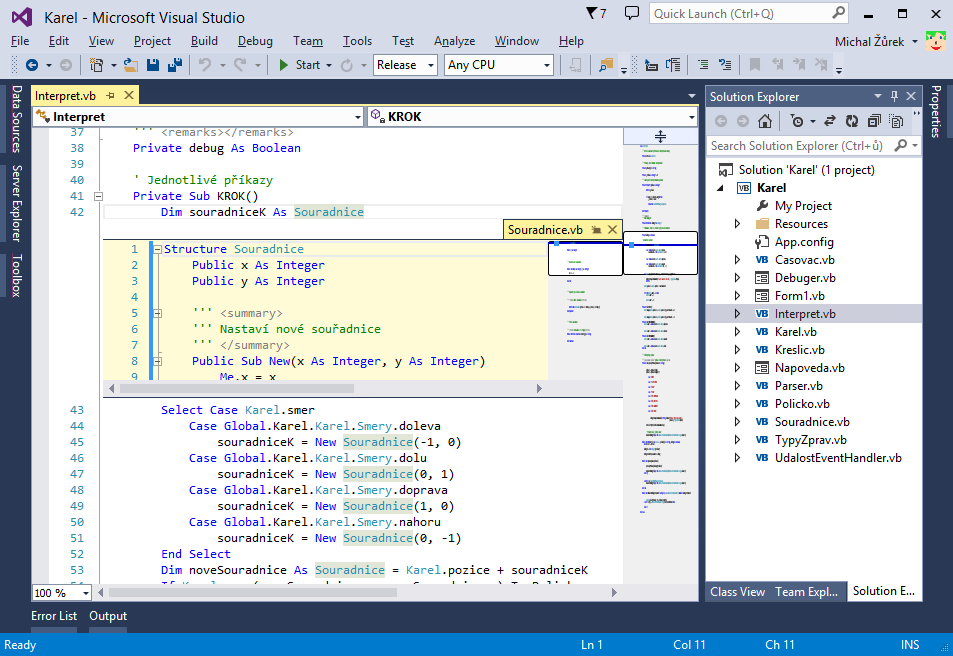Refresh the Solution Explorer using its refresh icon
This screenshot has height=656, width=953.
(x=852, y=120)
